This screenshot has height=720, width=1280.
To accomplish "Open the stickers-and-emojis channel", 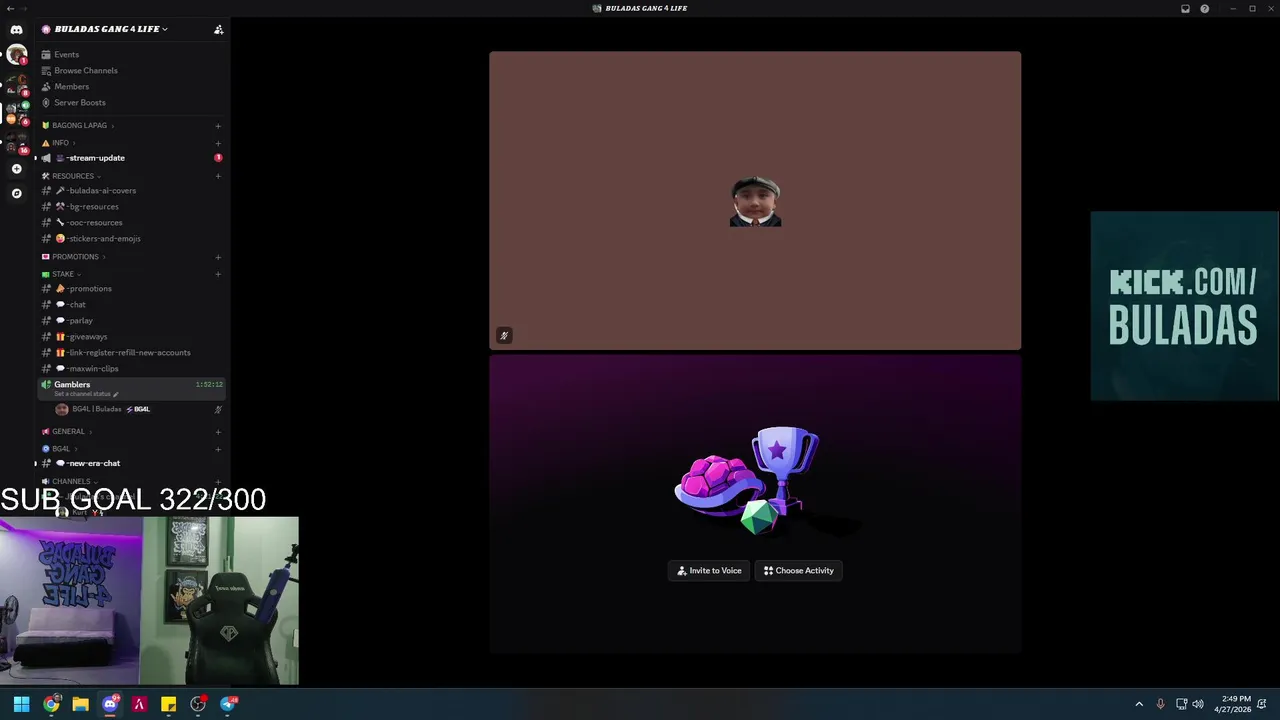I will (x=131, y=238).
